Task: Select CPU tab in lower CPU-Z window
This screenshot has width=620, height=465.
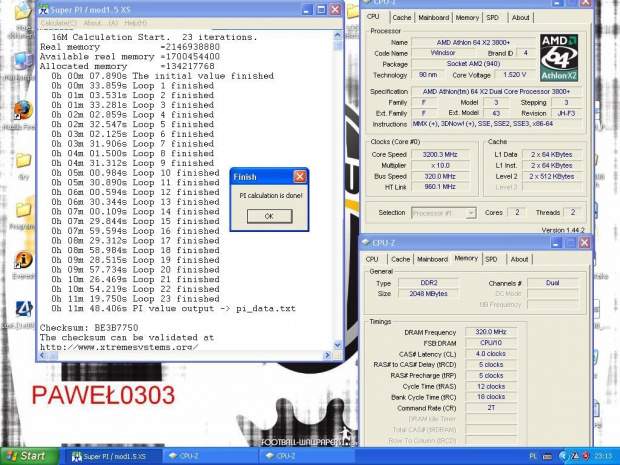Action: click(x=372, y=259)
